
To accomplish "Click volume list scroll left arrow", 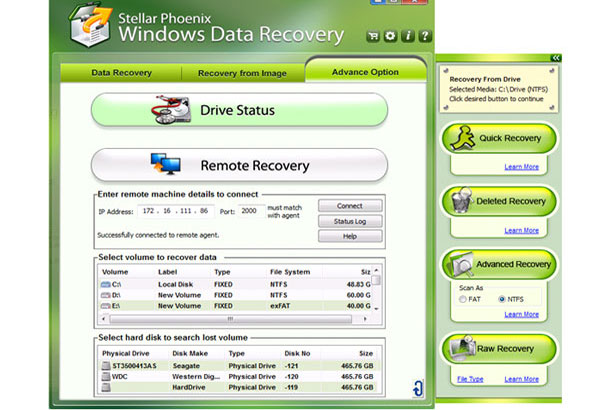I will click(104, 319).
